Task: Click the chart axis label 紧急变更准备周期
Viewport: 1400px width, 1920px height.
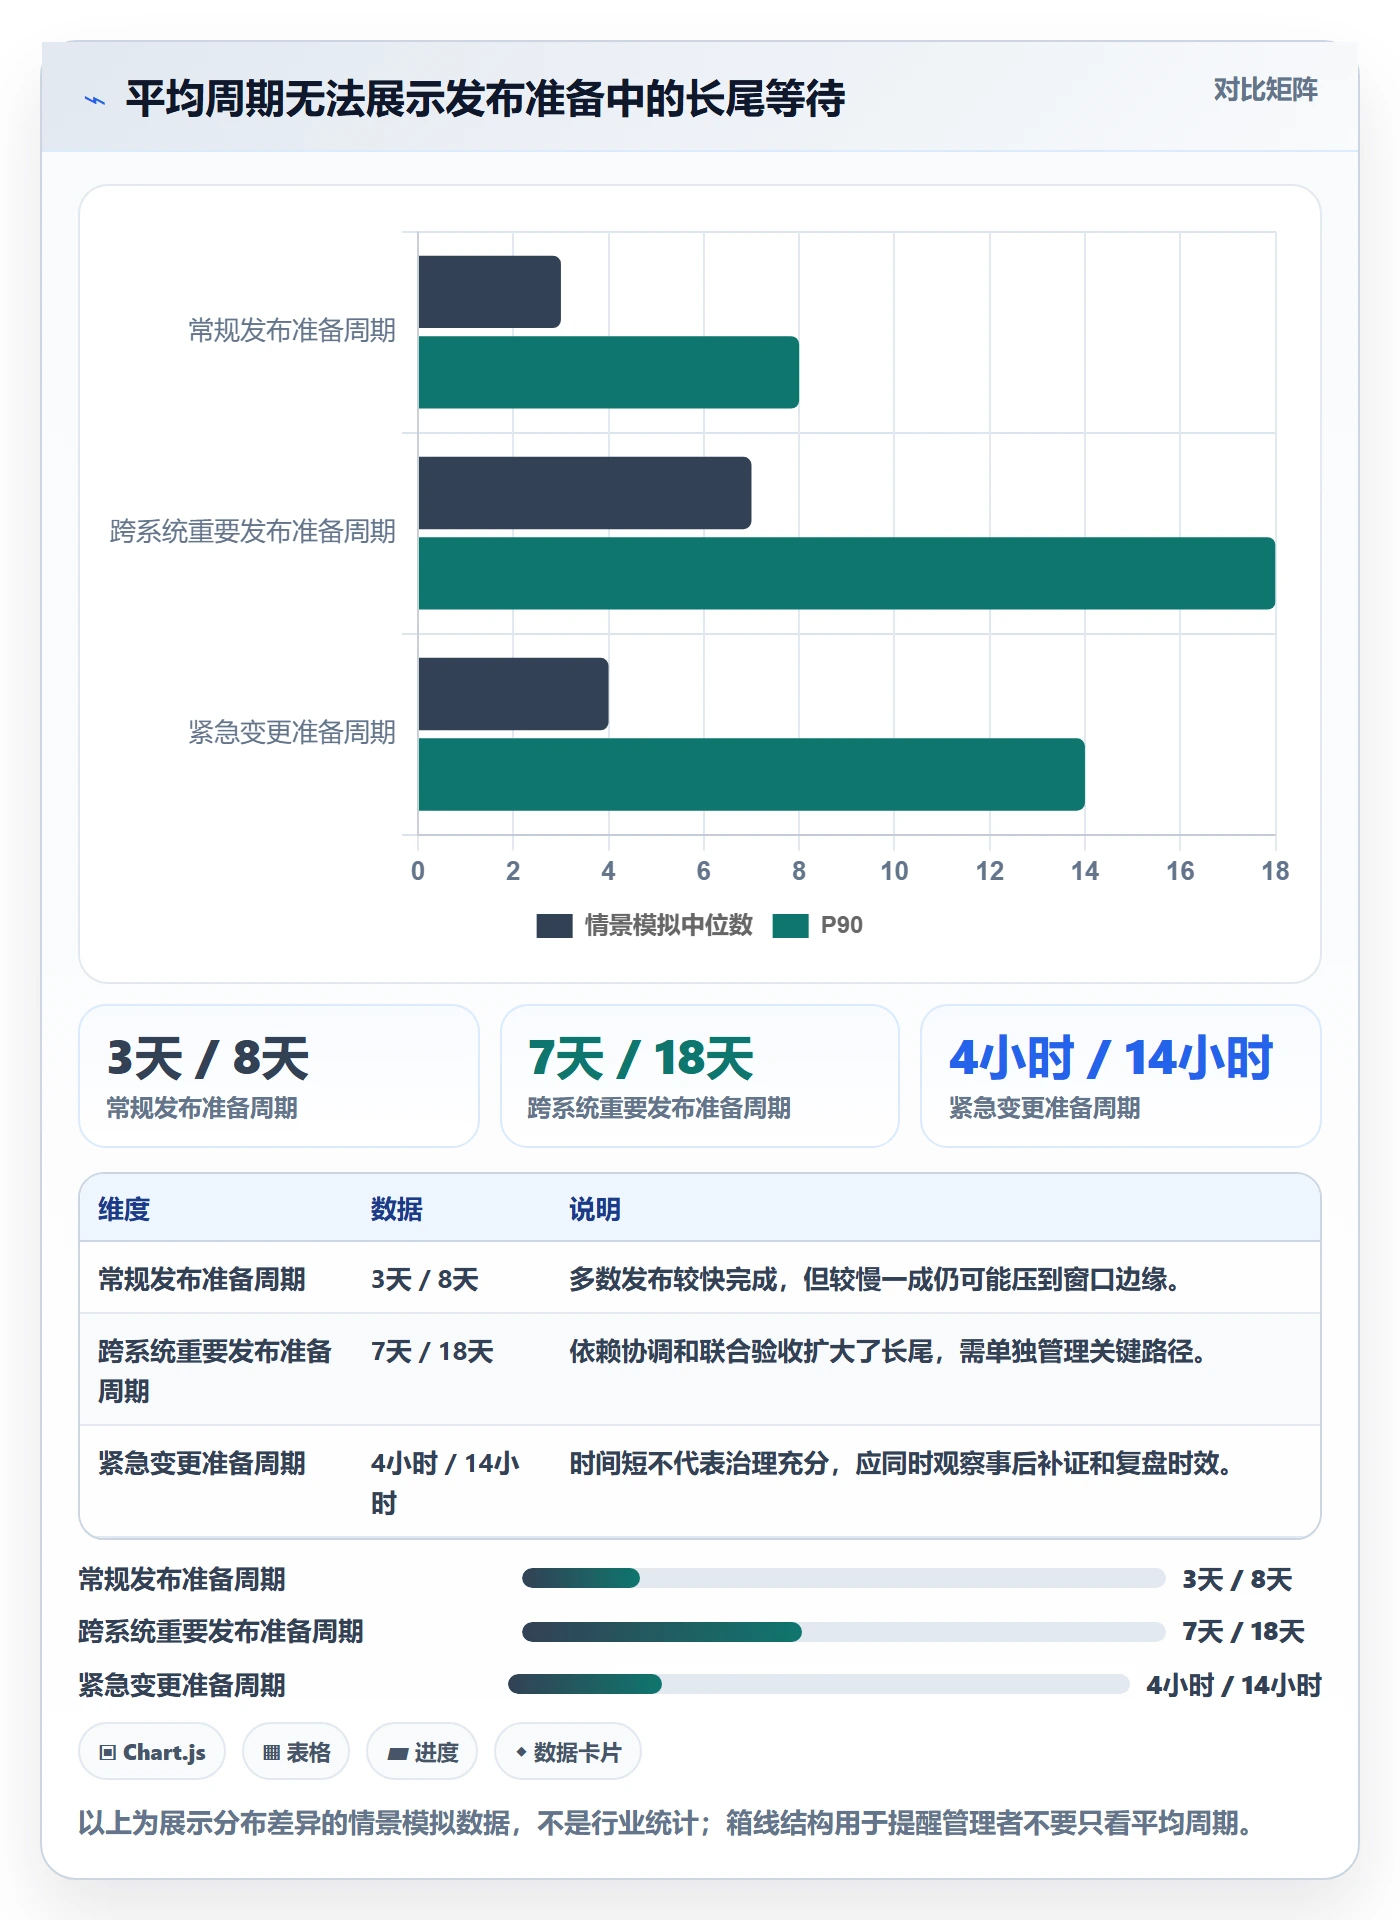Action: pyautogui.click(x=292, y=732)
